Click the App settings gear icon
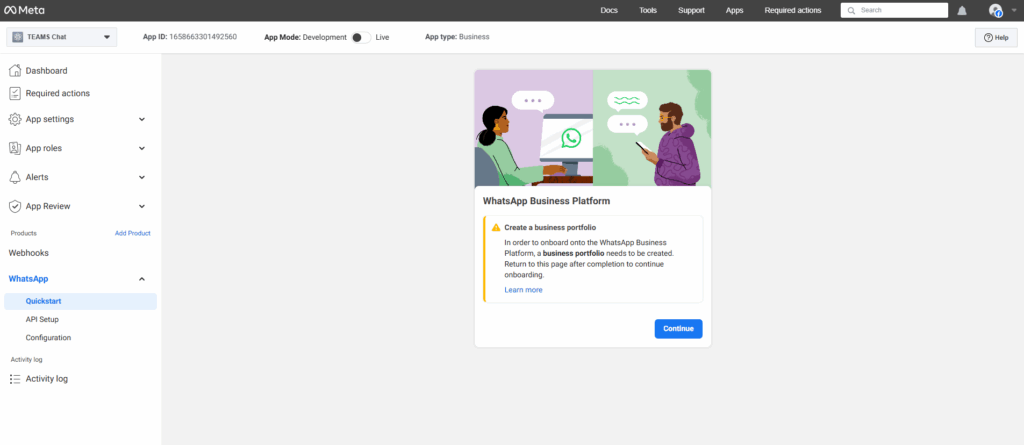Image resolution: width=1024 pixels, height=445 pixels. point(14,120)
